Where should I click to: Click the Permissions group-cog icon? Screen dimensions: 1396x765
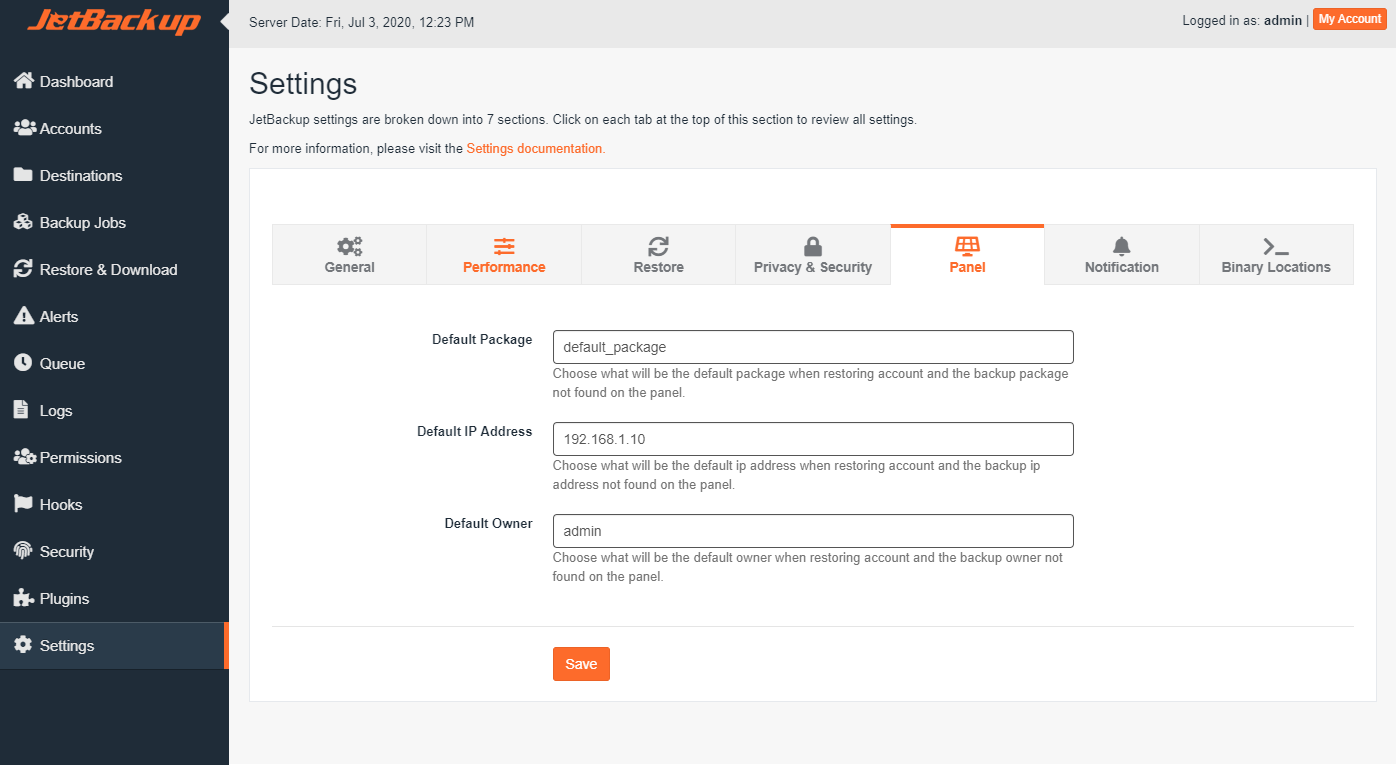[24, 457]
